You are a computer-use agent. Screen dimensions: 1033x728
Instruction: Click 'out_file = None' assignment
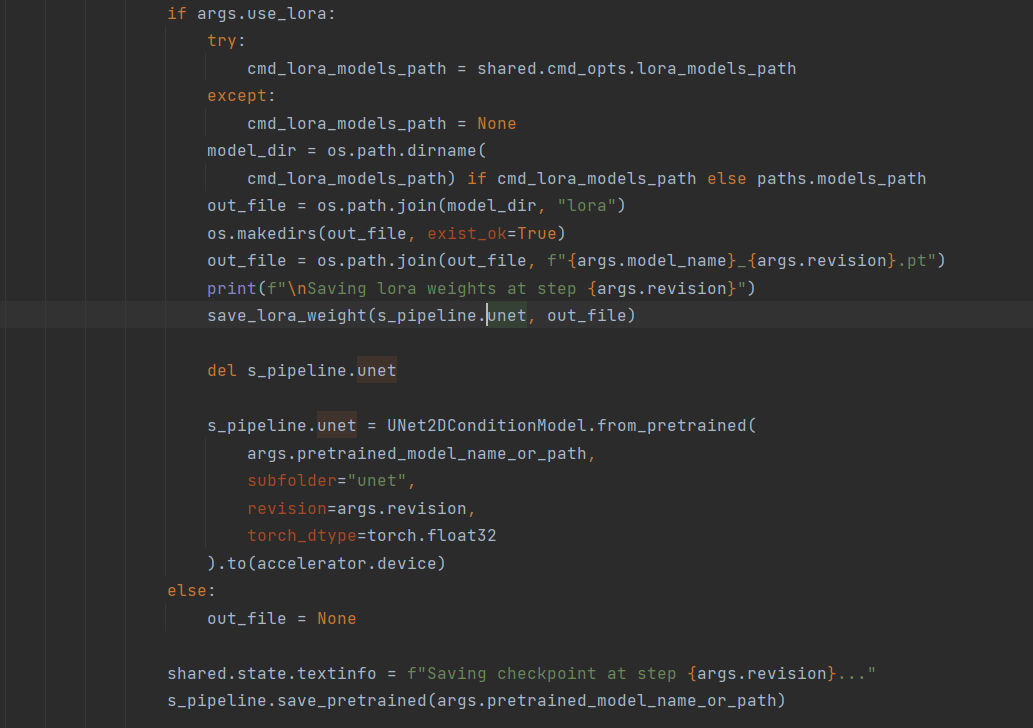(281, 619)
